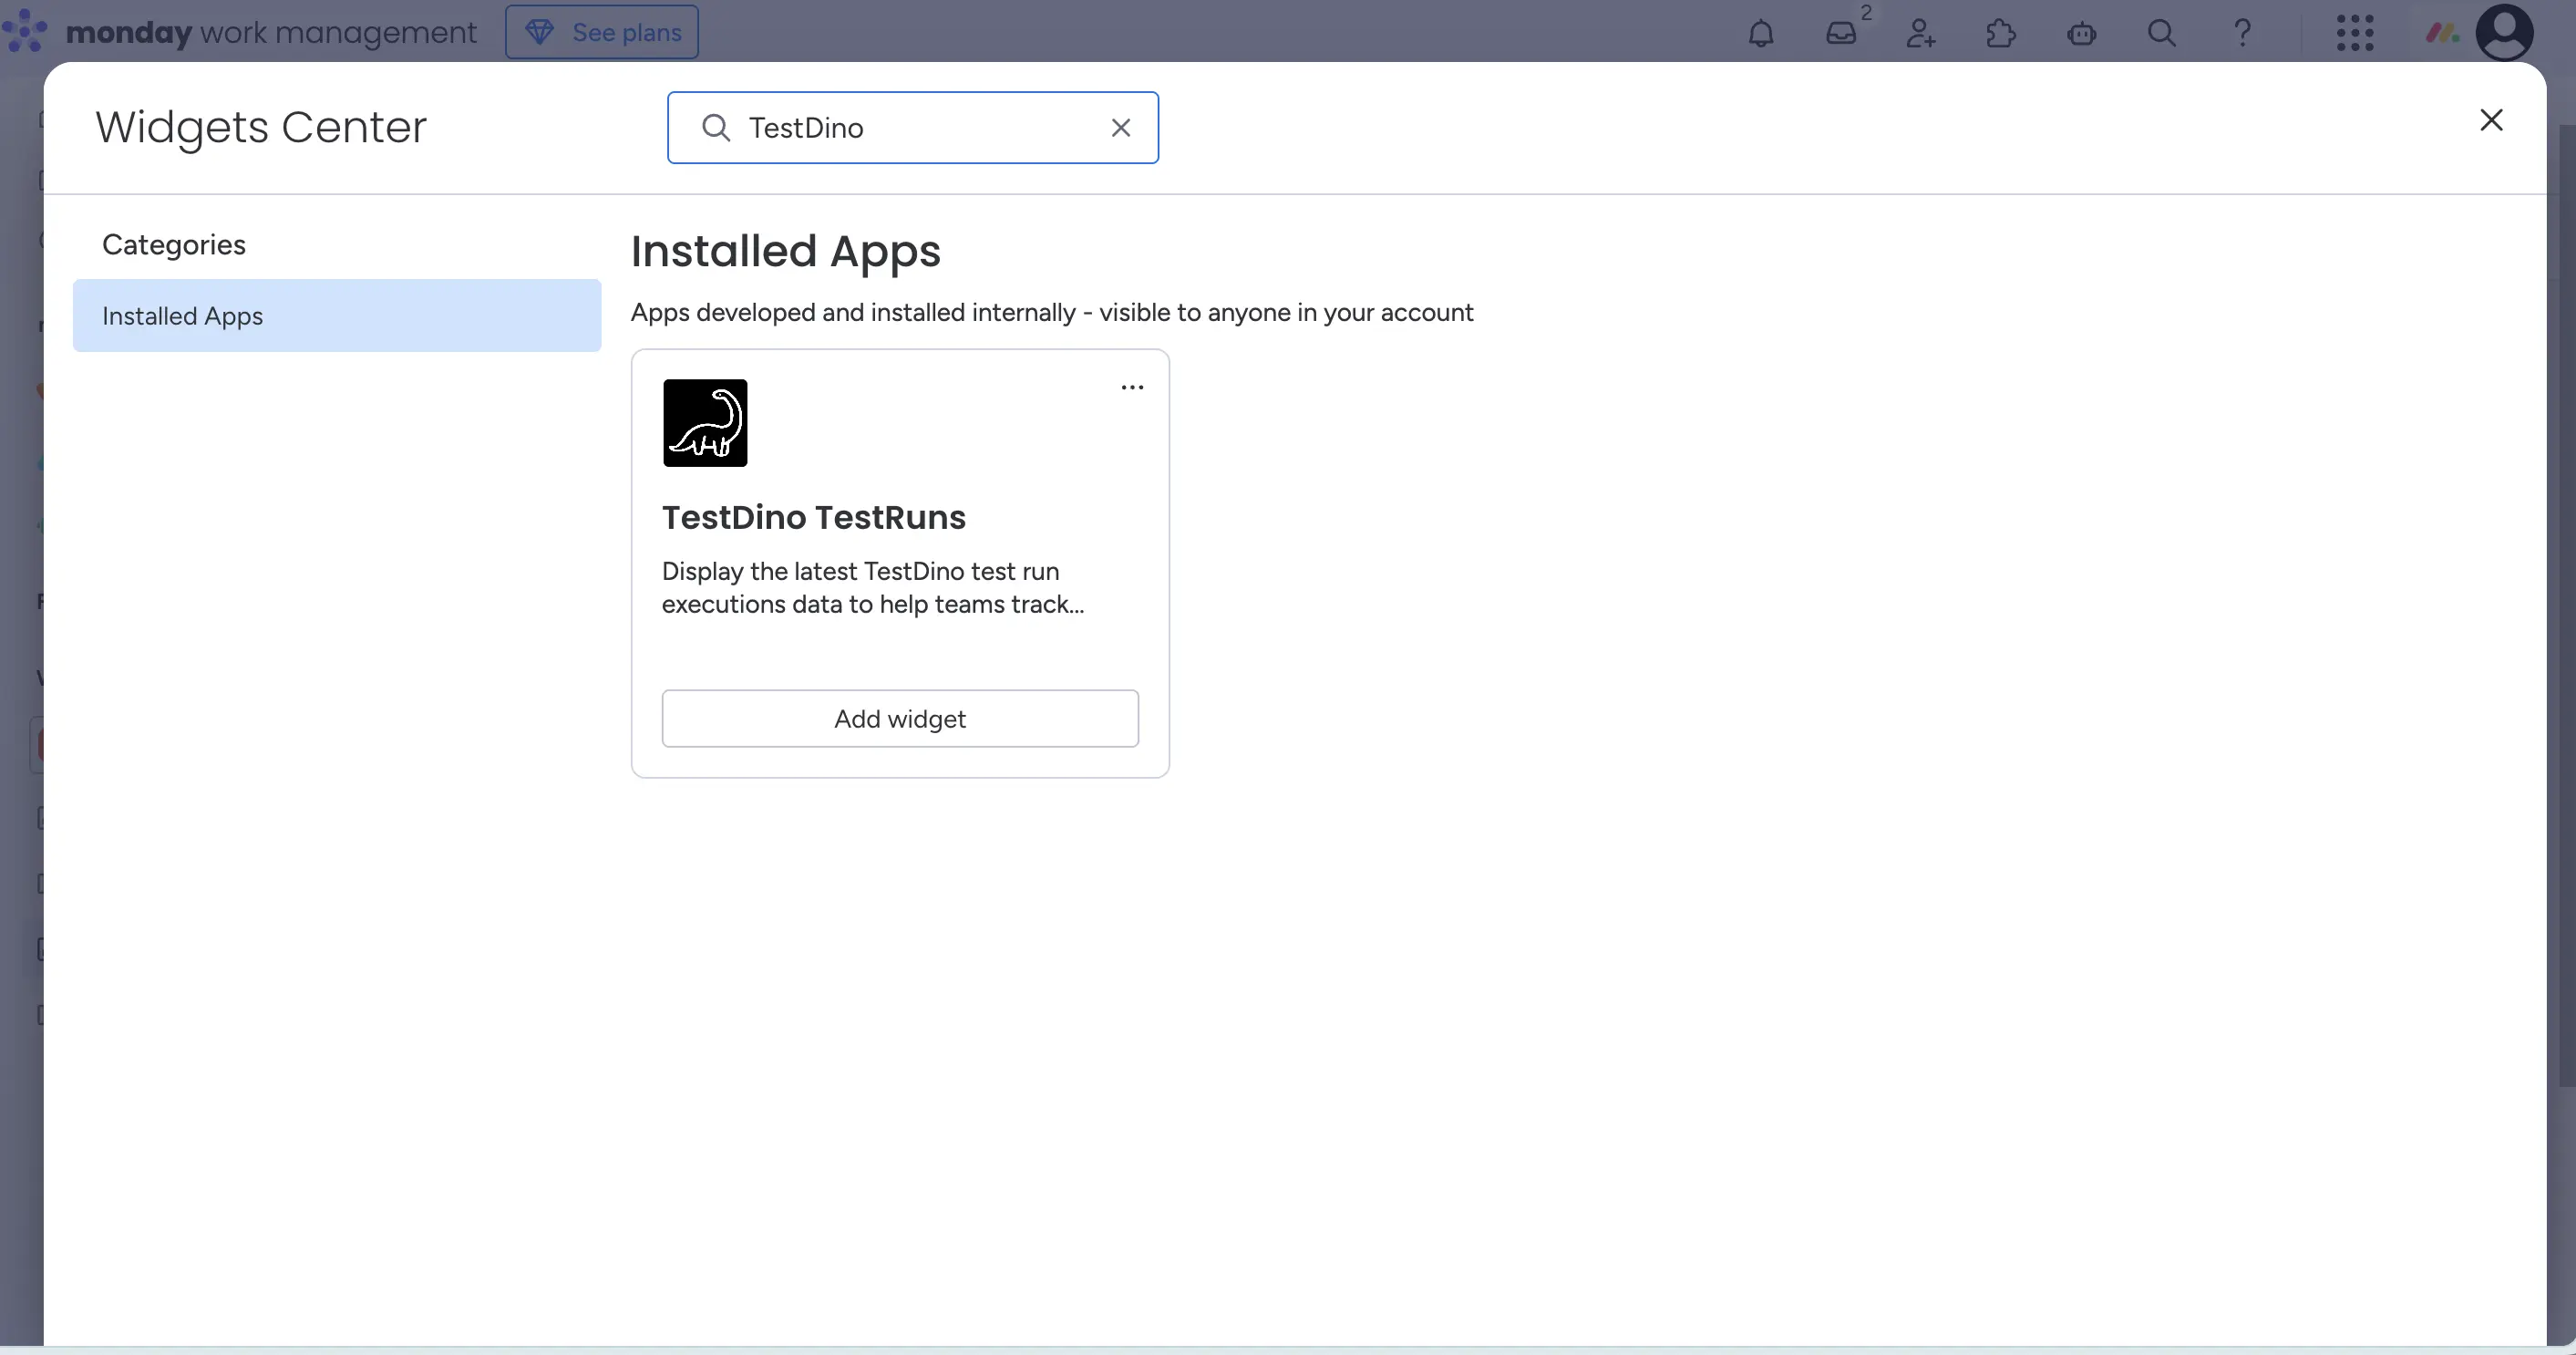Click 'Apps developed and installed internally' text
This screenshot has width=2576, height=1355.
pos(1052,312)
